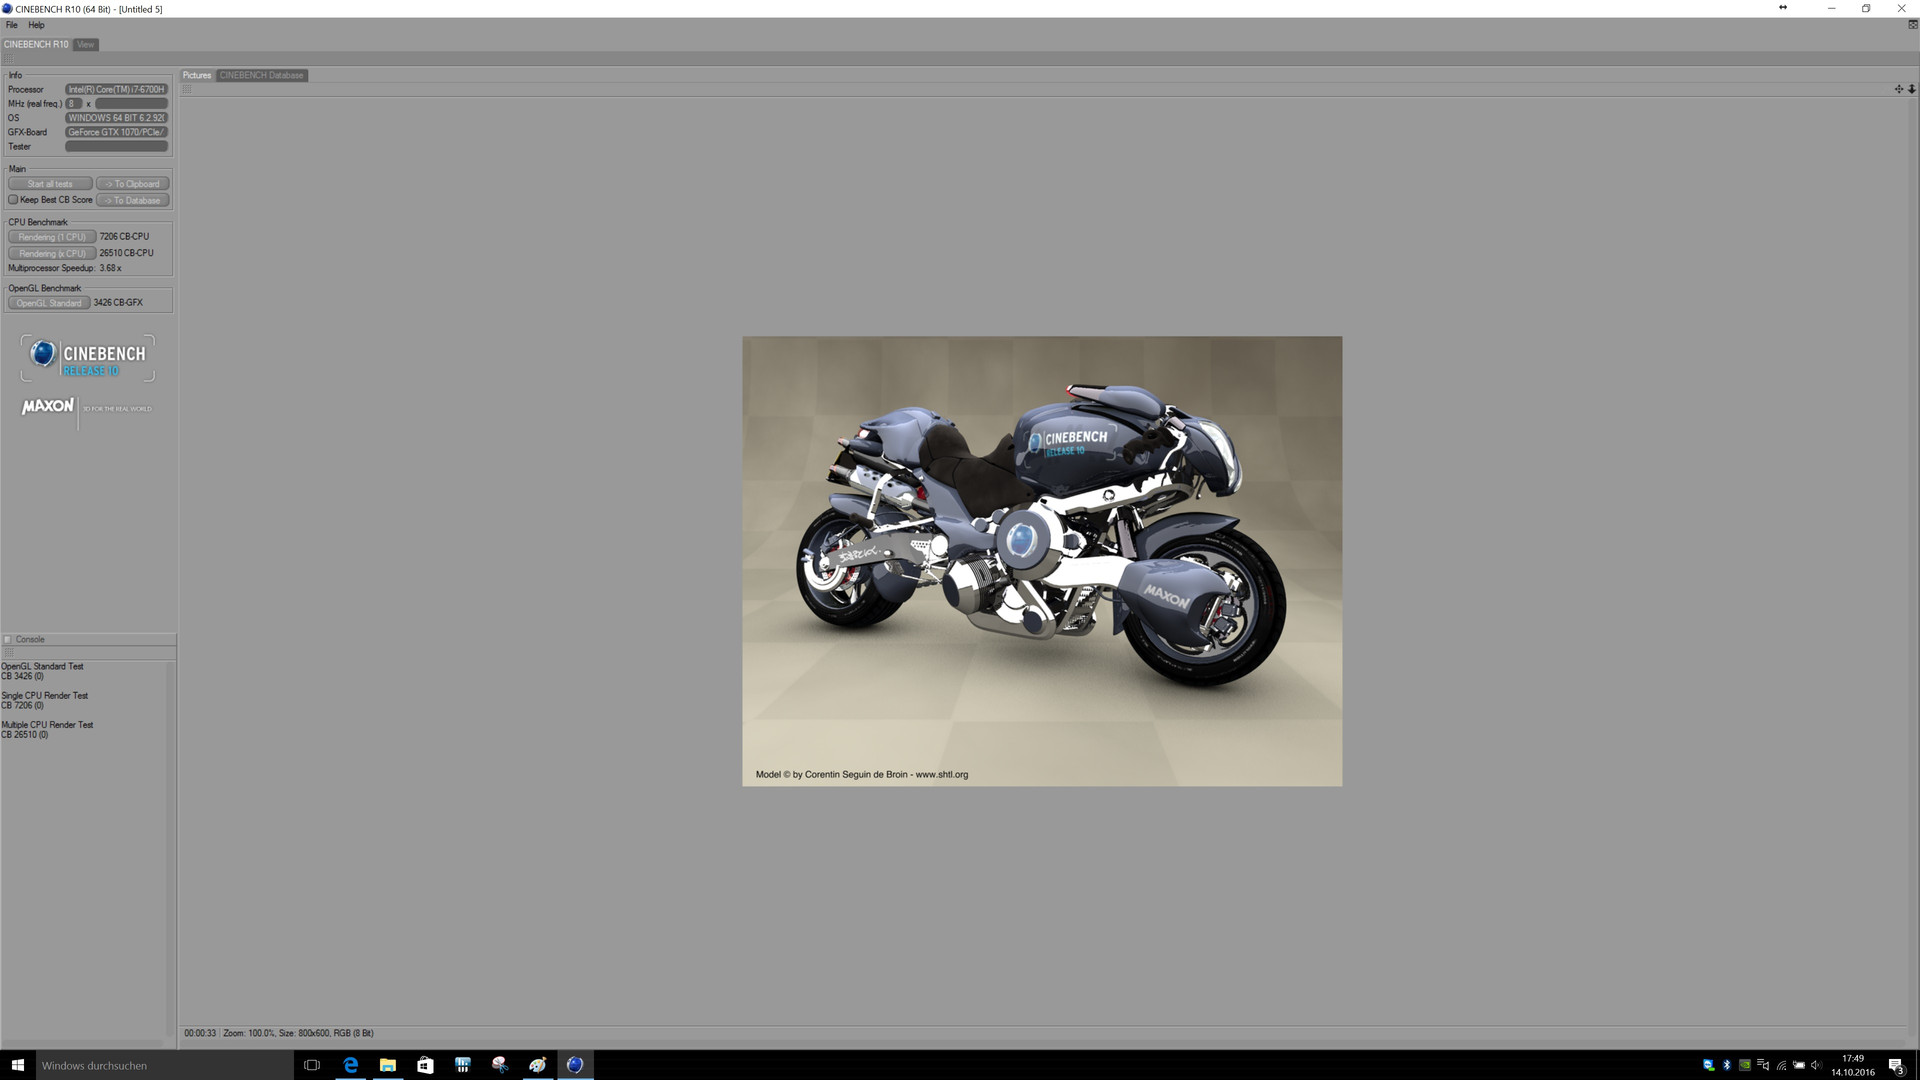The image size is (1920, 1080).
Task: Send results with To Database button
Action: point(133,200)
